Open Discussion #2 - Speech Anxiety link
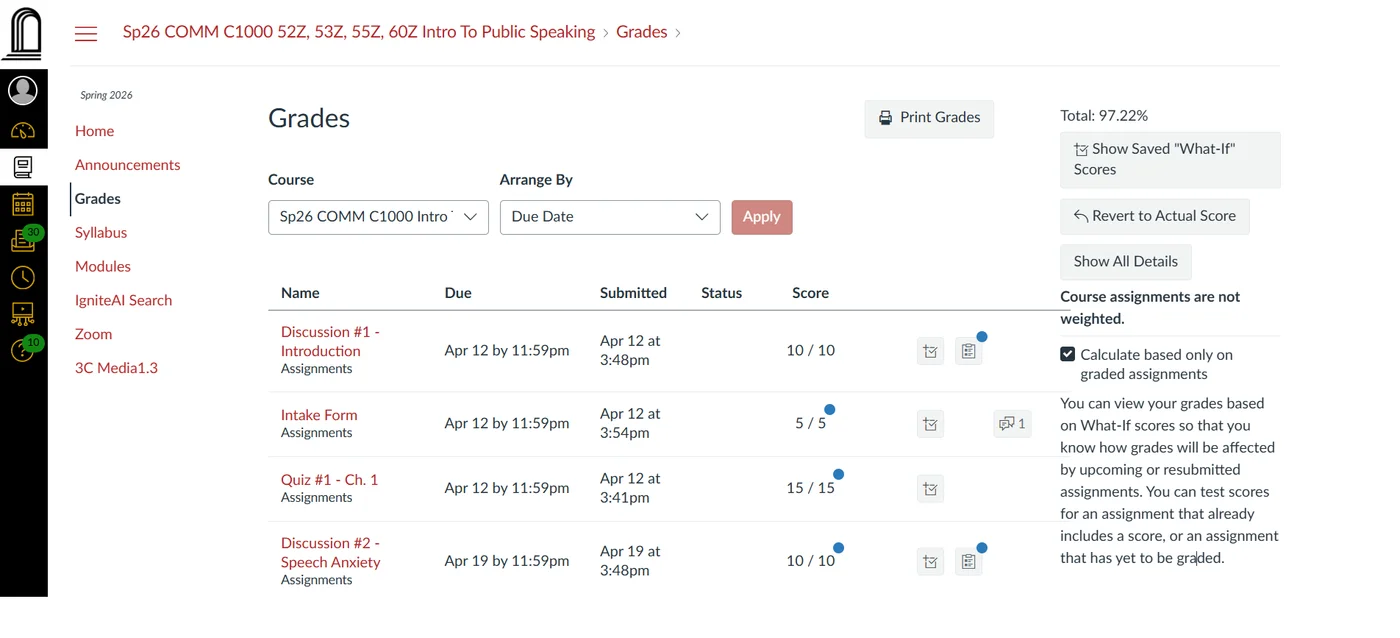The height and width of the screenshot is (638, 1400). click(x=331, y=553)
